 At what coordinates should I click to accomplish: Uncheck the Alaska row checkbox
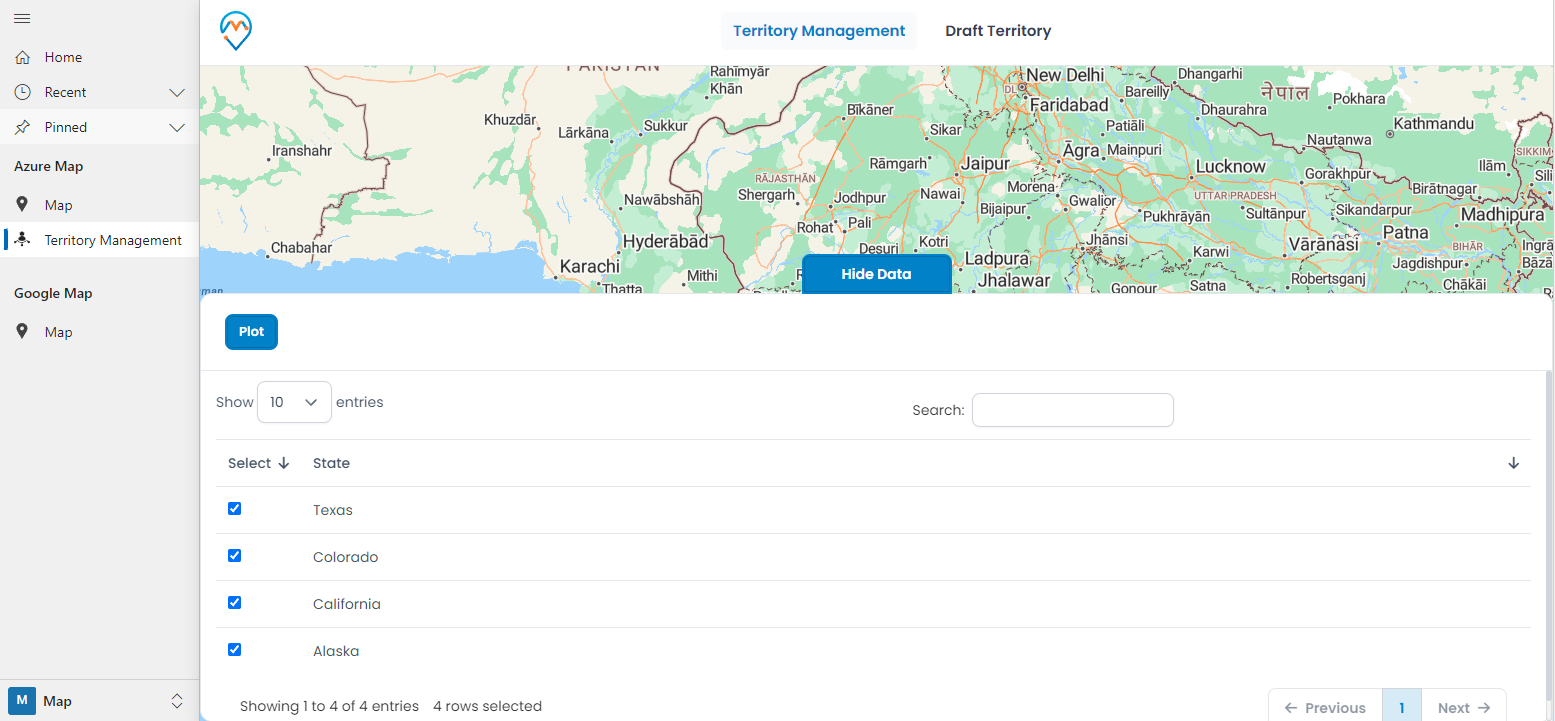(x=235, y=649)
